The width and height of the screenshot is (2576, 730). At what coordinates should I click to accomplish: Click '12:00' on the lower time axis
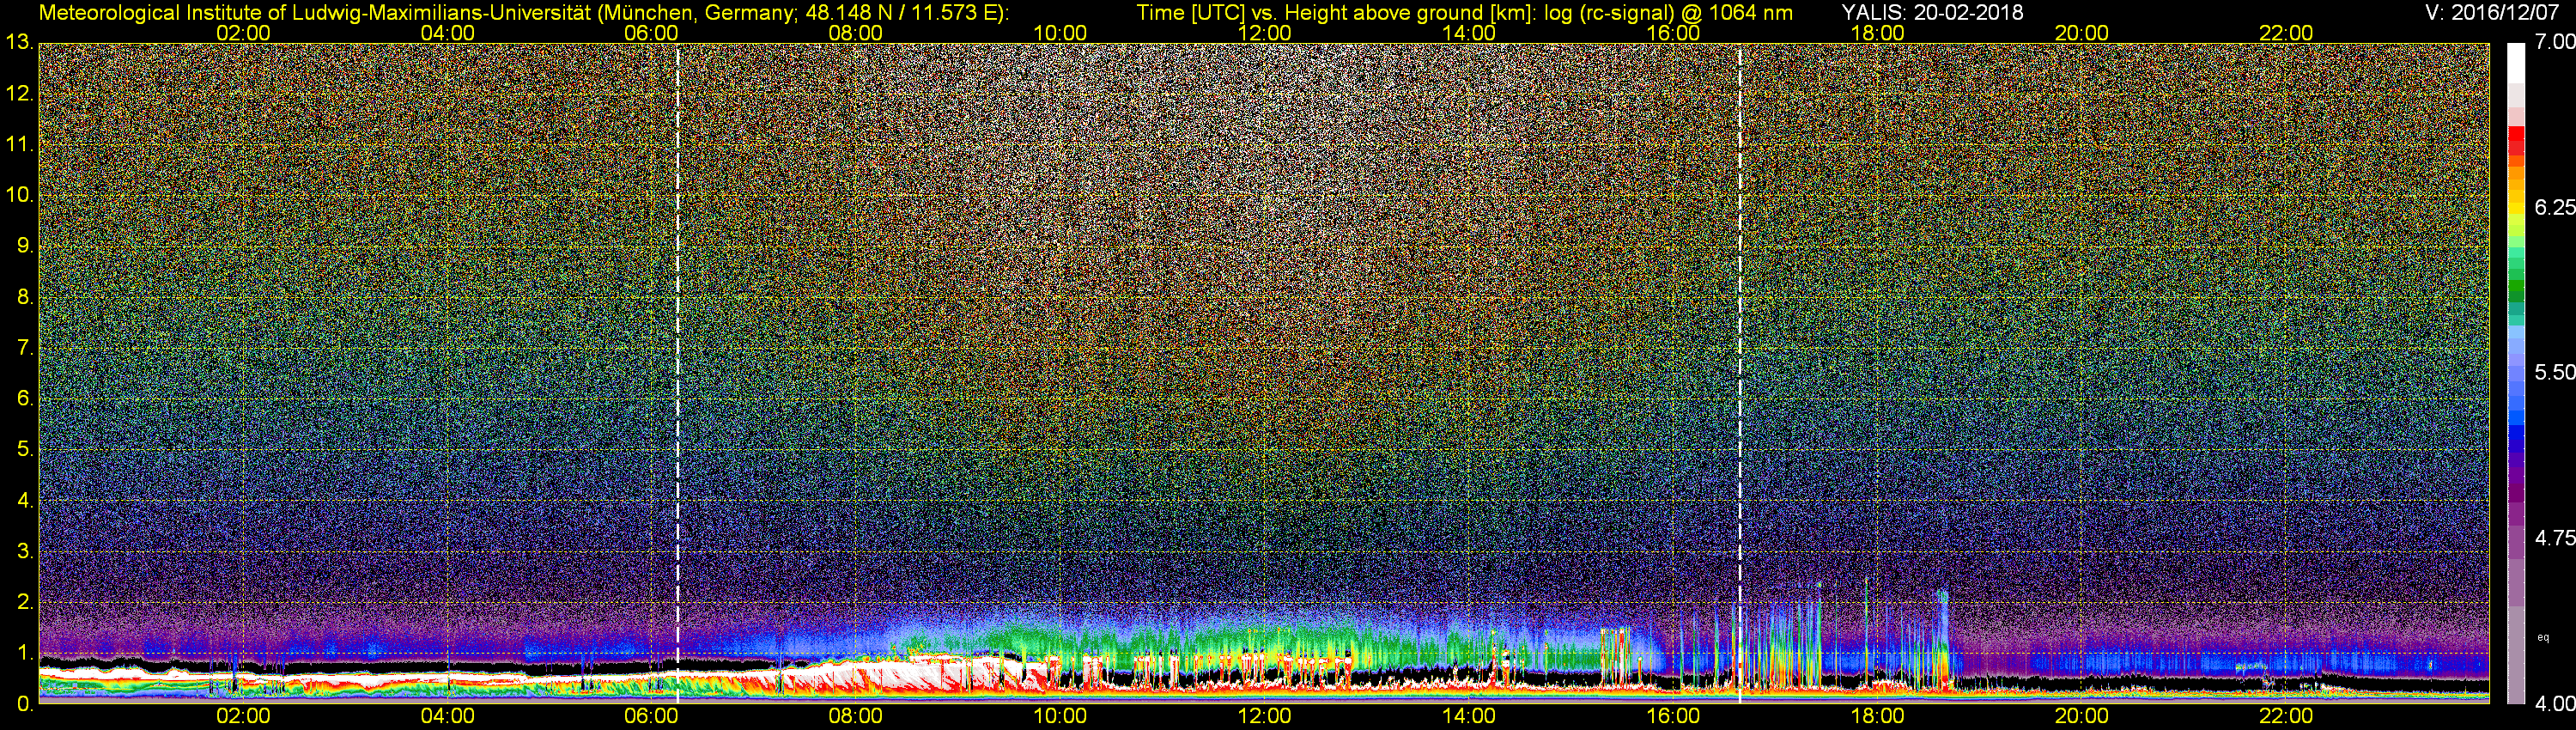click(1265, 716)
